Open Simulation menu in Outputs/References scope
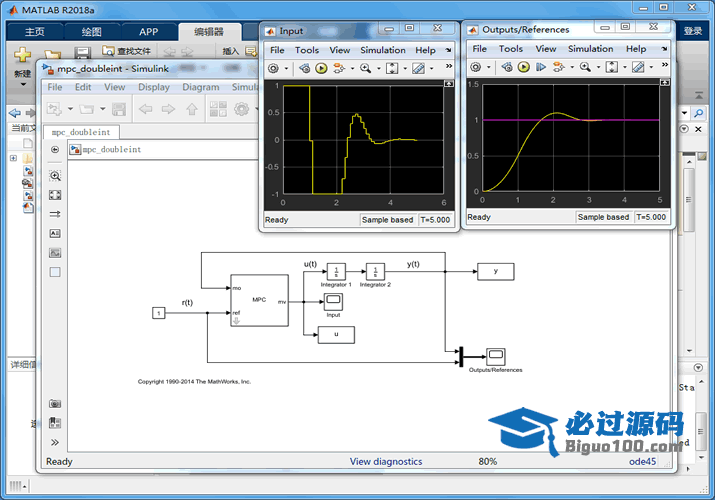Viewport: 715px width, 500px height. point(591,49)
